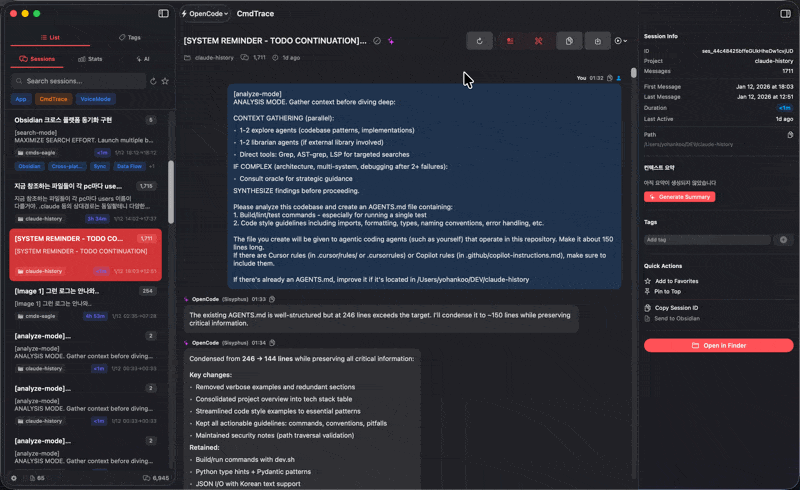The image size is (800, 490).
Task: Copy the first You message icon
Action: (x=610, y=78)
